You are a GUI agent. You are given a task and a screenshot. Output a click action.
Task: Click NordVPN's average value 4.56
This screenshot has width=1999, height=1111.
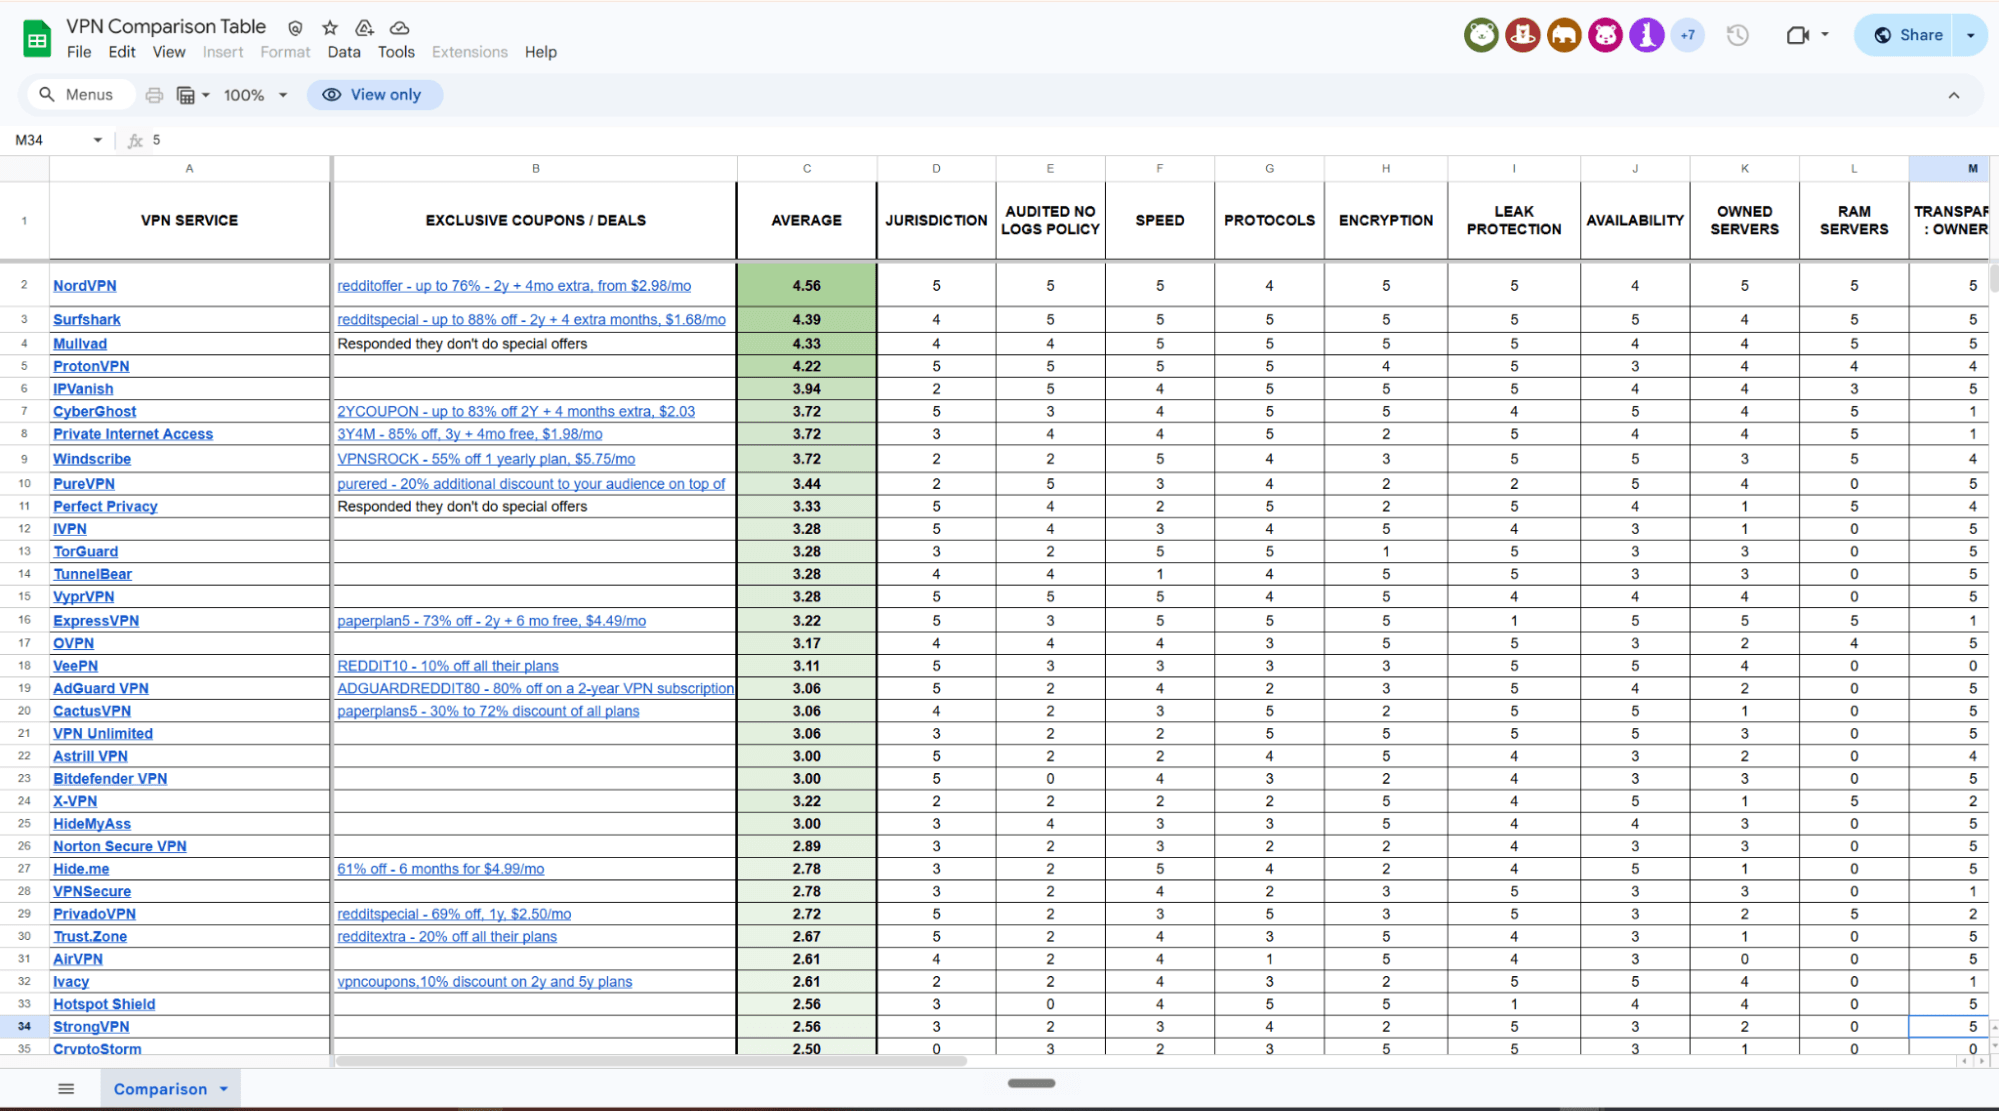(x=806, y=286)
